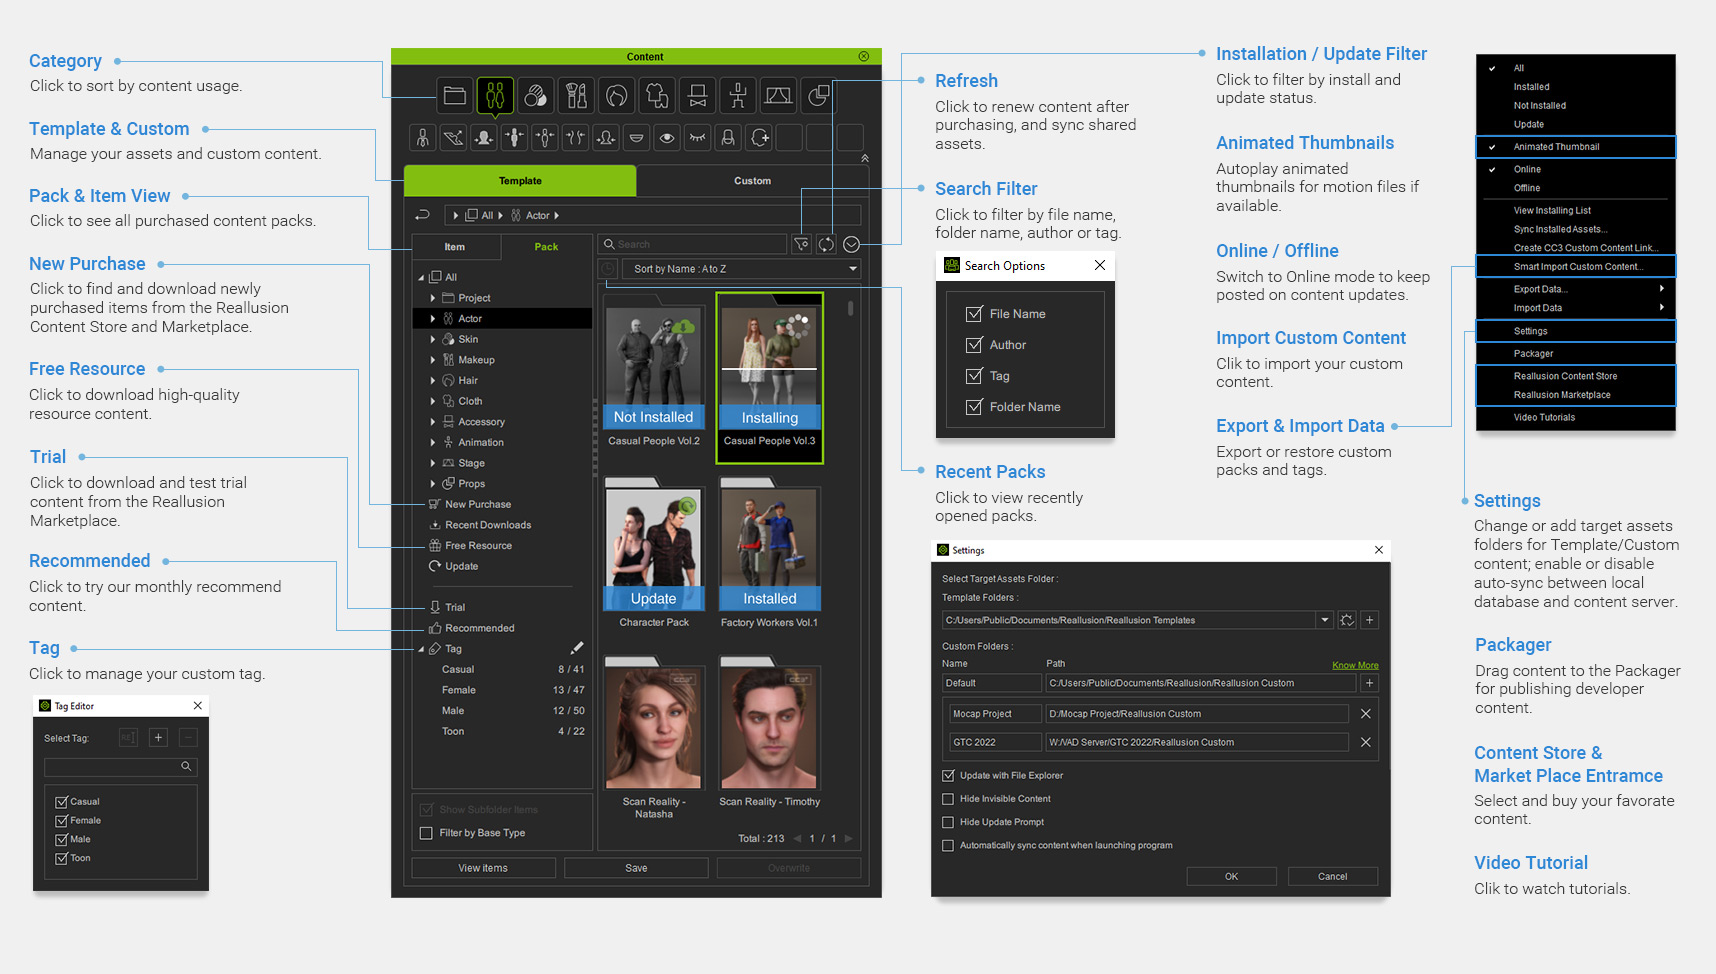Select the Makeup category icon
The width and height of the screenshot is (1716, 974).
click(x=576, y=96)
